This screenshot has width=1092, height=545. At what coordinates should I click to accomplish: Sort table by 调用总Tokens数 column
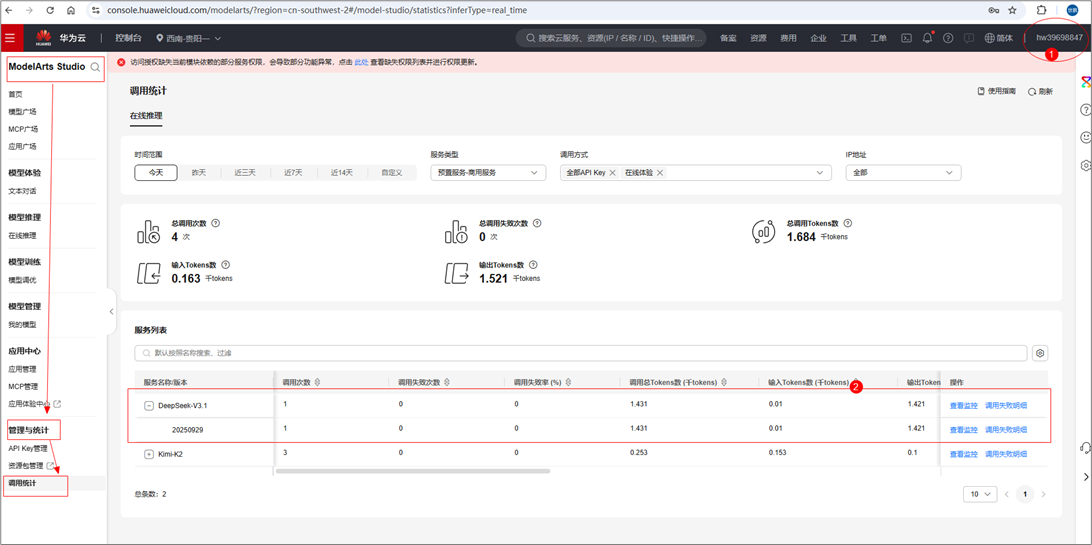725,382
